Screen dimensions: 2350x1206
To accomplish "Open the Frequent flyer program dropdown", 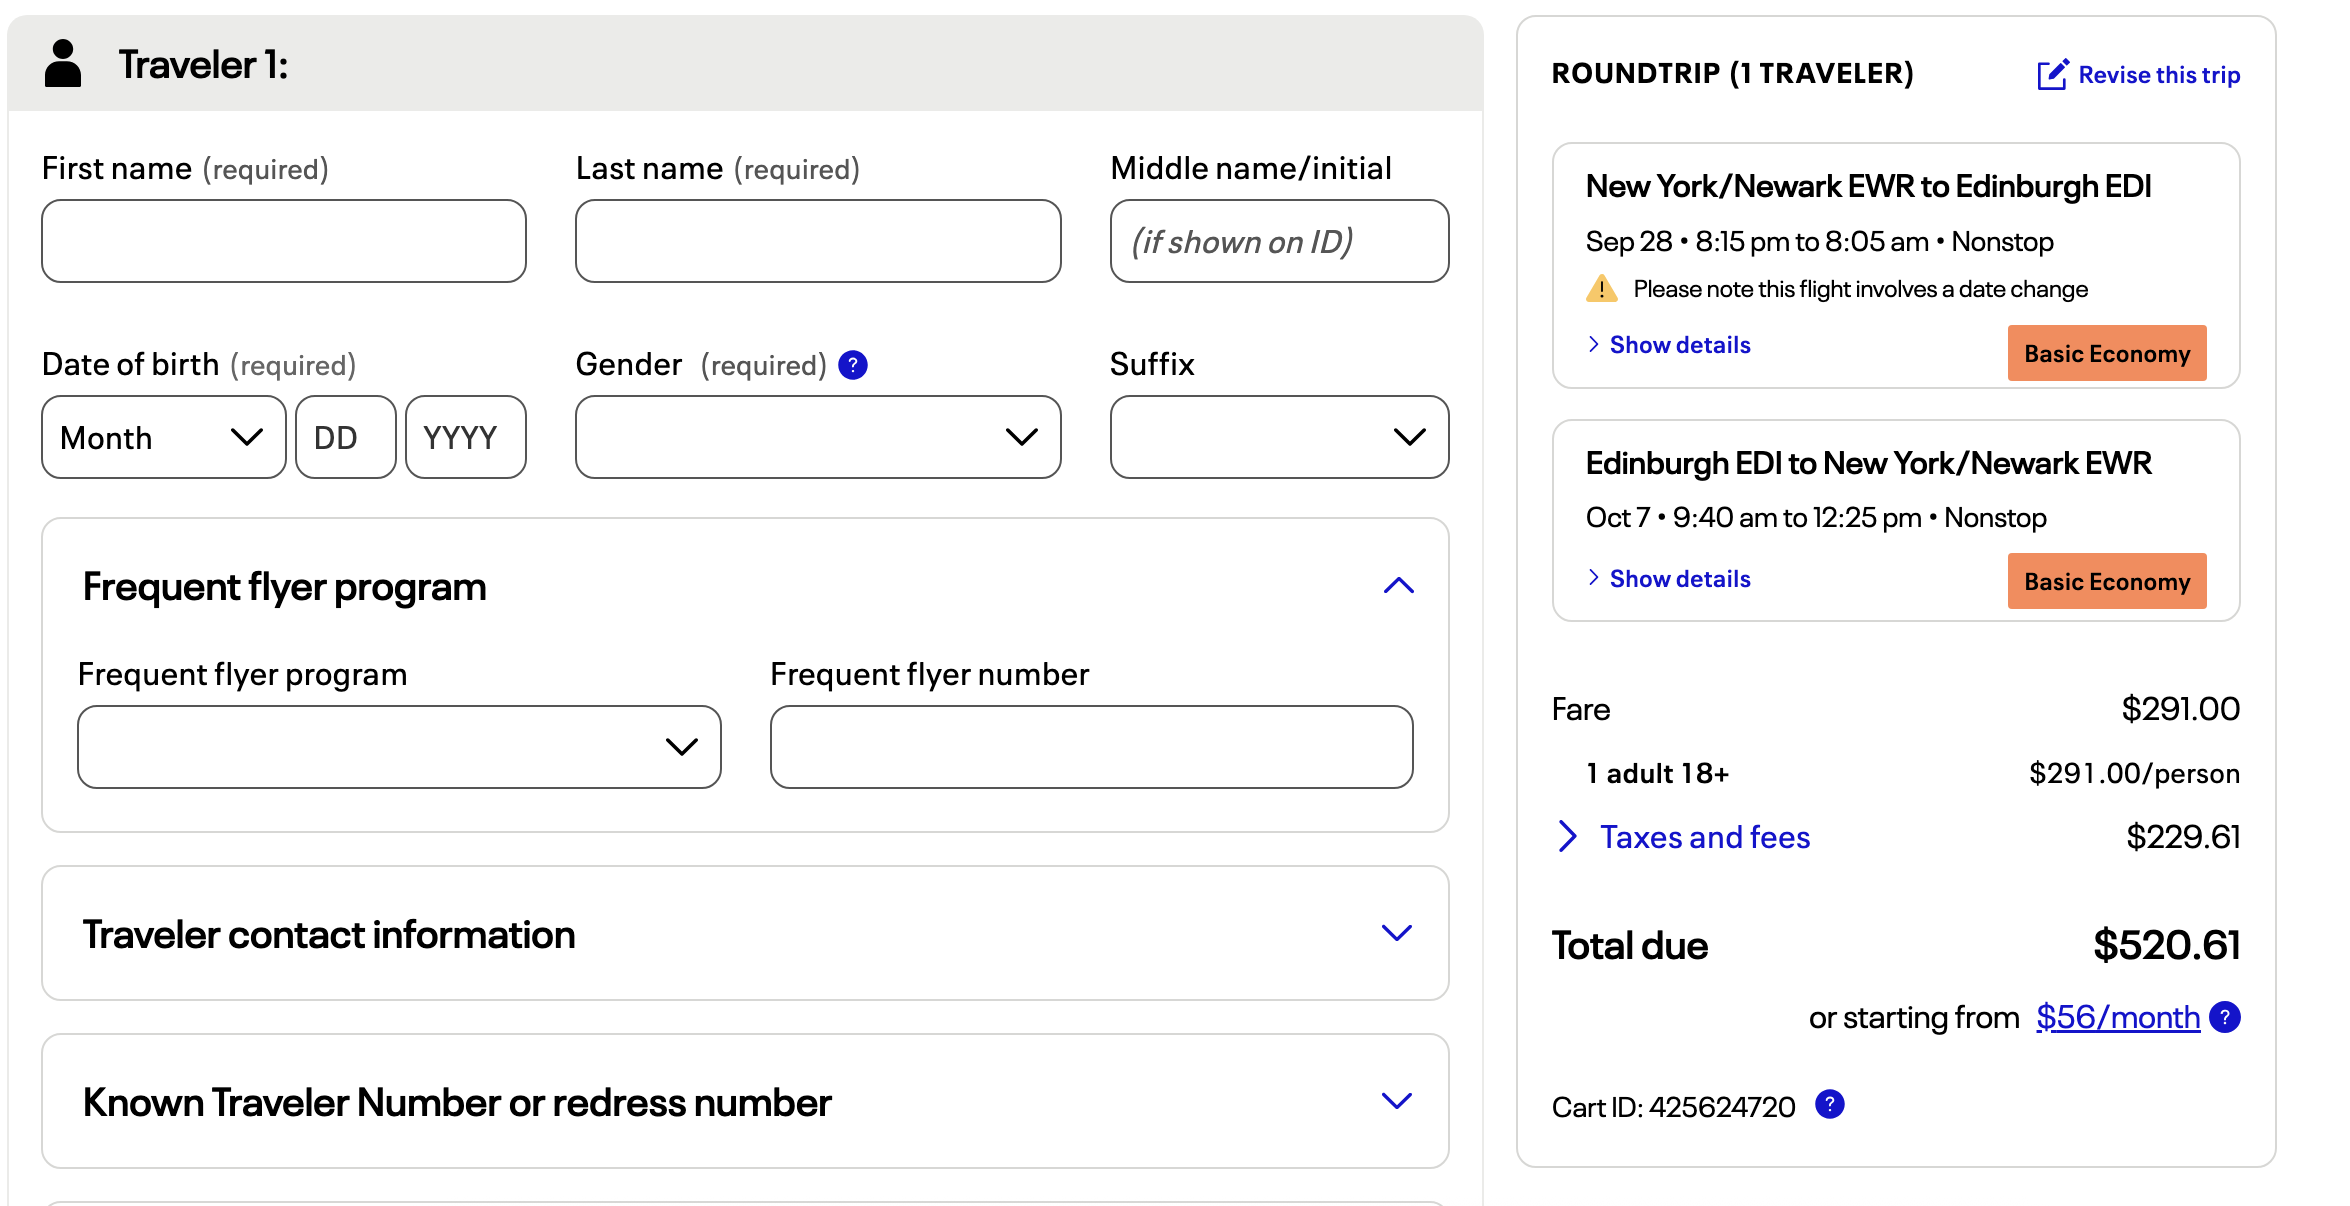I will 399,747.
